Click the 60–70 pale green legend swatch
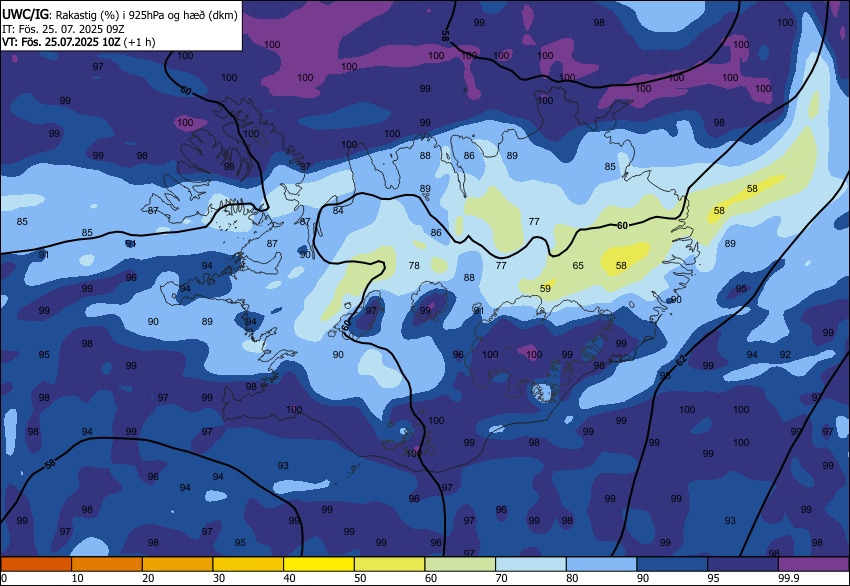 tap(460, 564)
